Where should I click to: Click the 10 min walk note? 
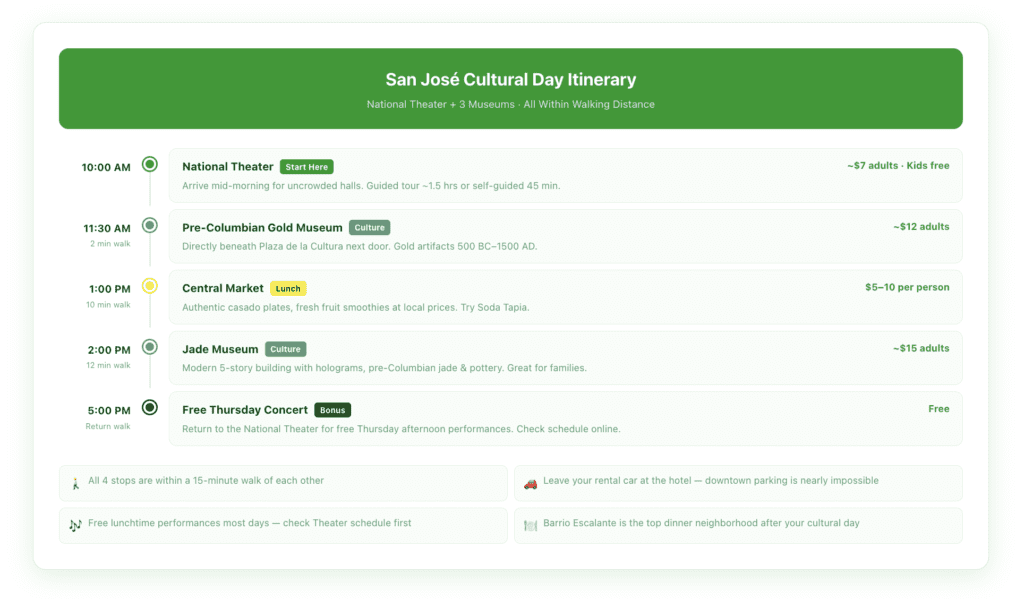(x=108, y=304)
